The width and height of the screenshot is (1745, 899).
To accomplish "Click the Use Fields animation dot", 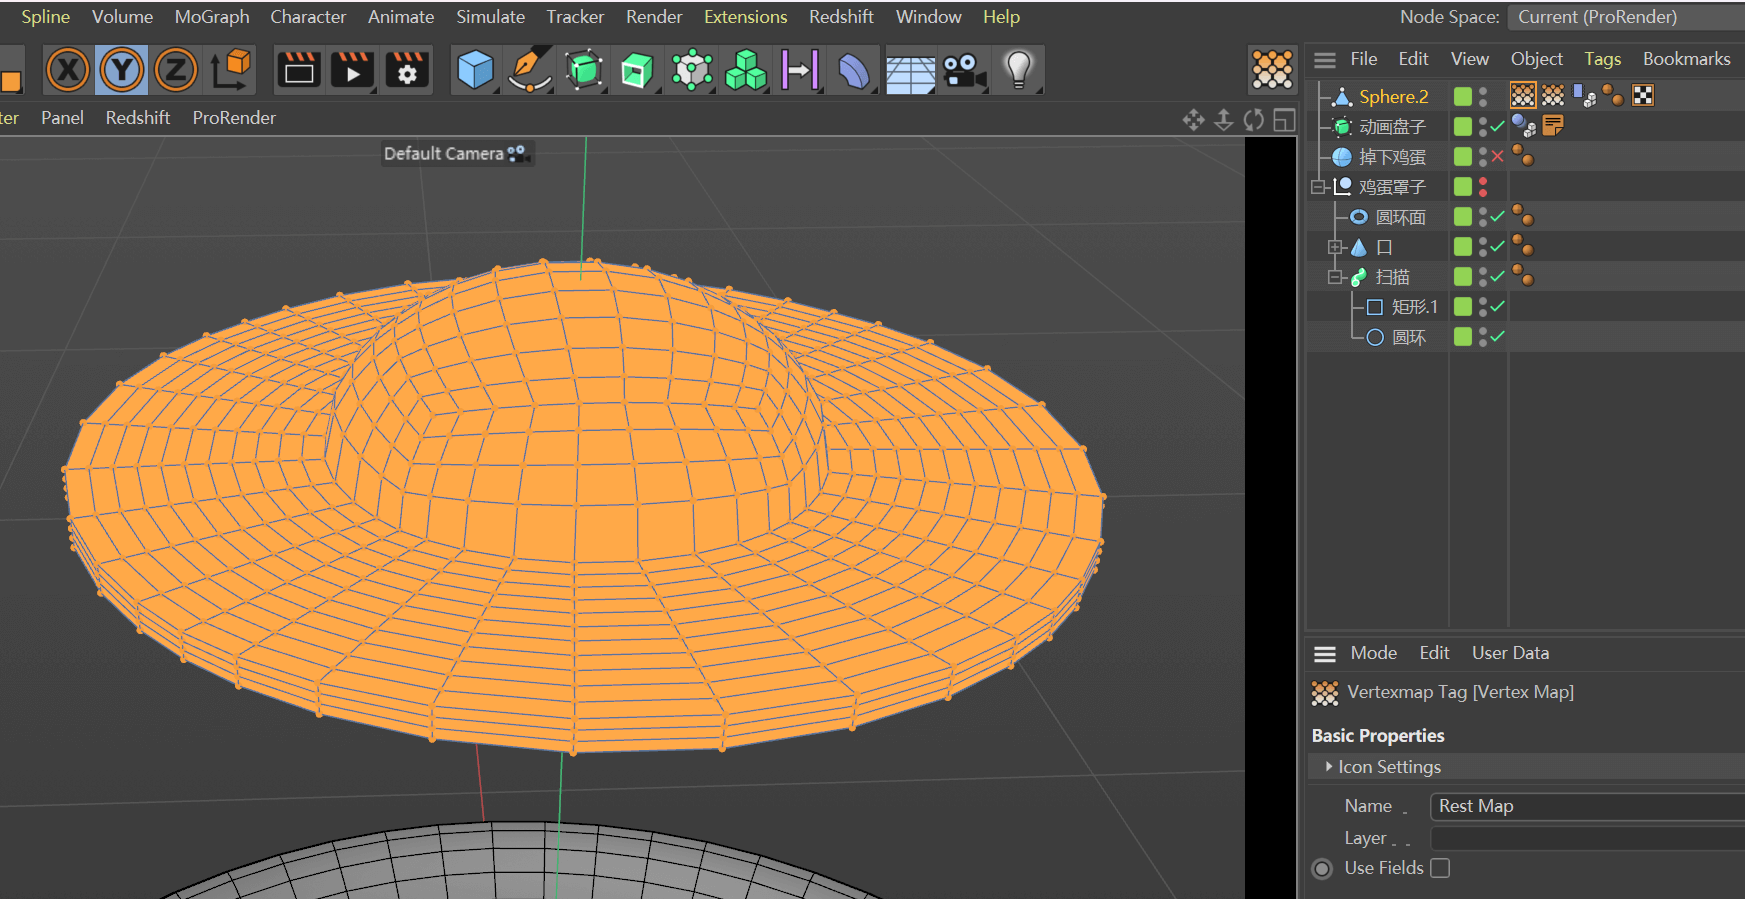I will [x=1322, y=869].
